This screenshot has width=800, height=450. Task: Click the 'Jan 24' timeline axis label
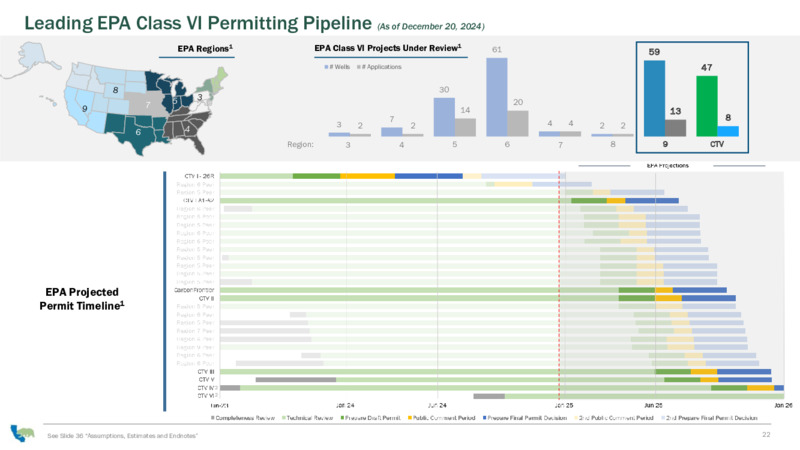click(345, 405)
